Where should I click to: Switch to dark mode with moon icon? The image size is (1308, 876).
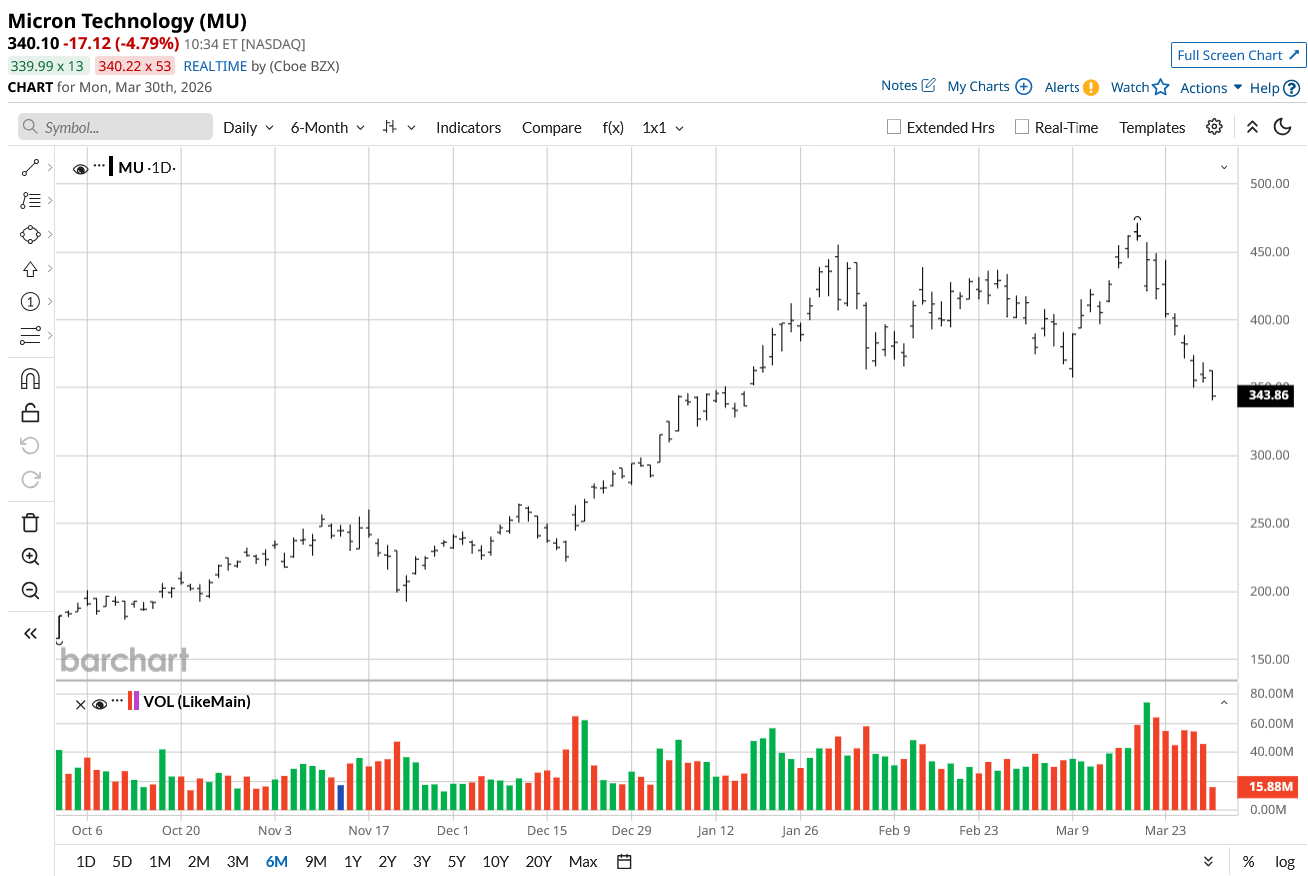1283,127
